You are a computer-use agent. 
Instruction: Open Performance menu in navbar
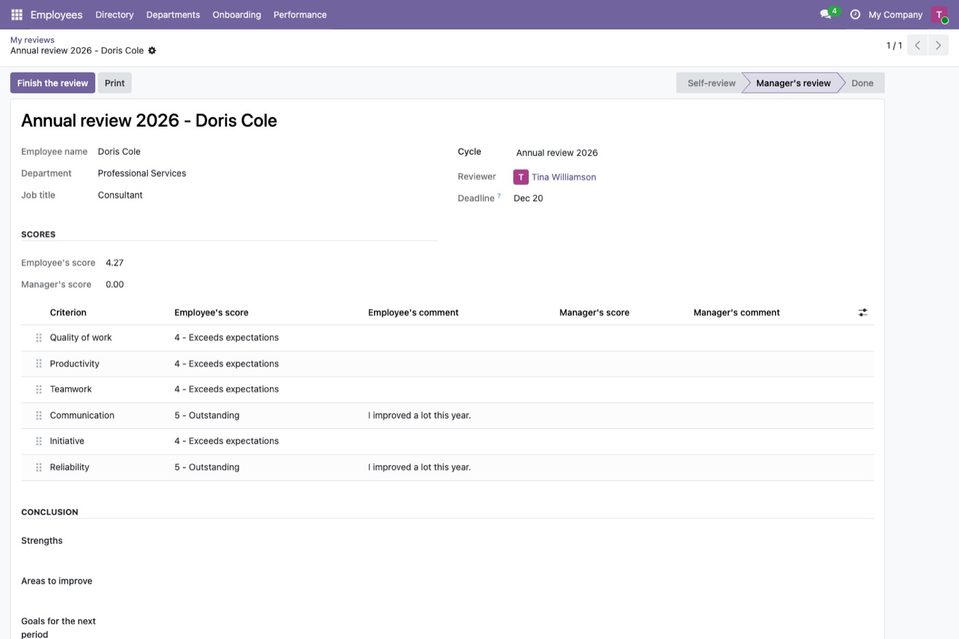300,15
